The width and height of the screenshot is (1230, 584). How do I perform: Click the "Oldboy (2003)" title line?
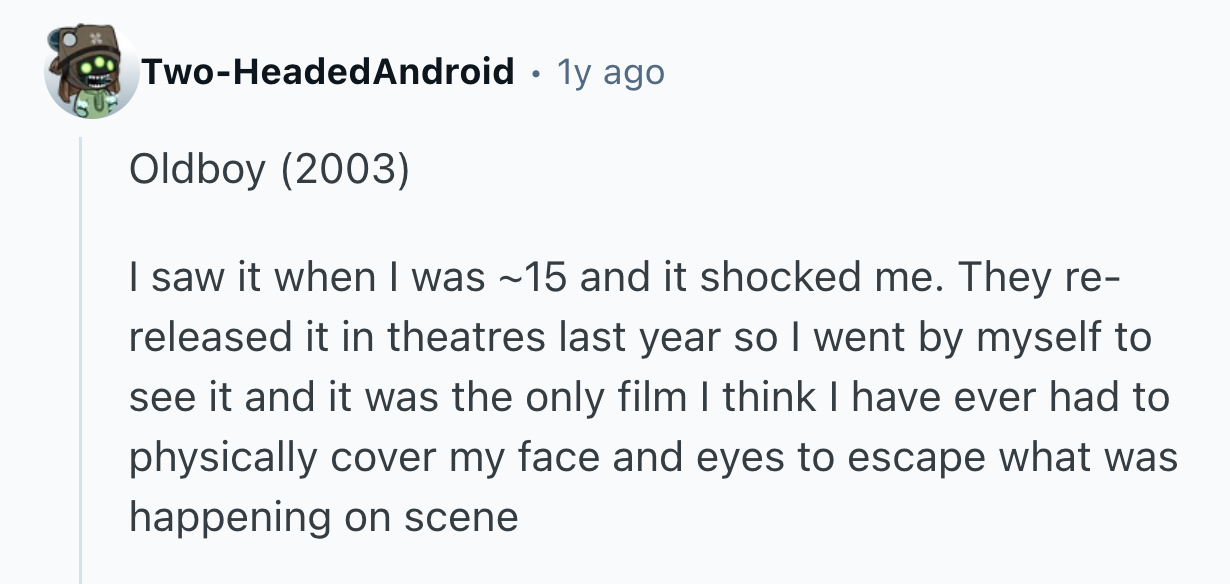point(269,171)
